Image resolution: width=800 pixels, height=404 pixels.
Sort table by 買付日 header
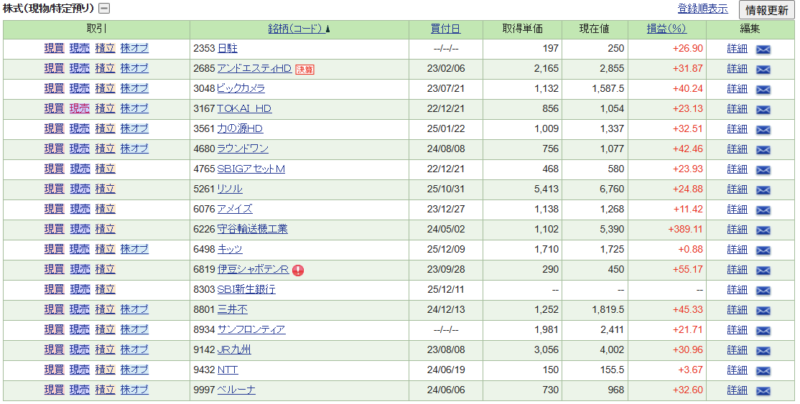(445, 29)
